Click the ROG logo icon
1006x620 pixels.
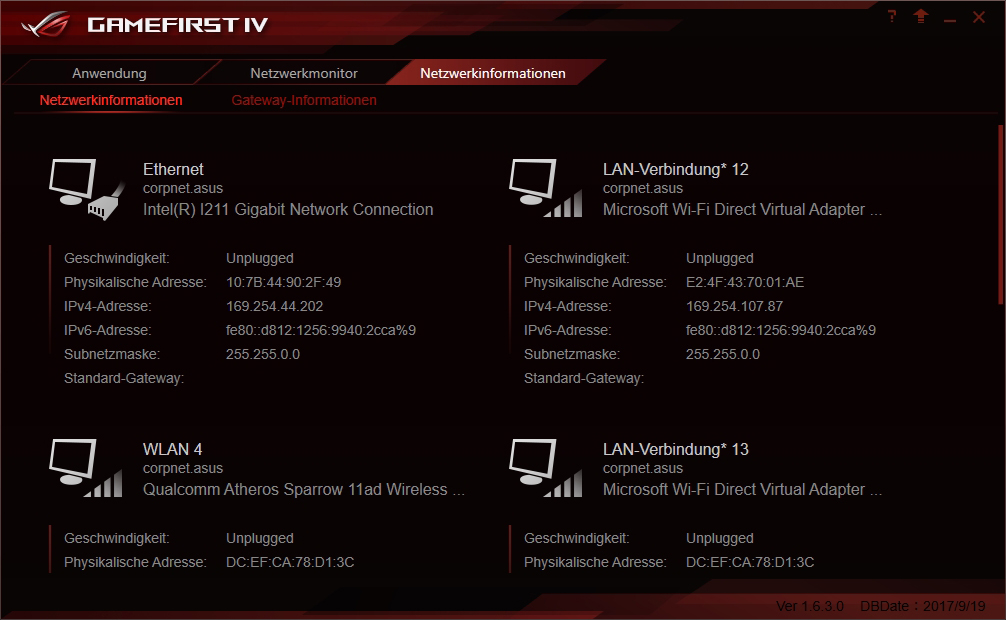45,24
